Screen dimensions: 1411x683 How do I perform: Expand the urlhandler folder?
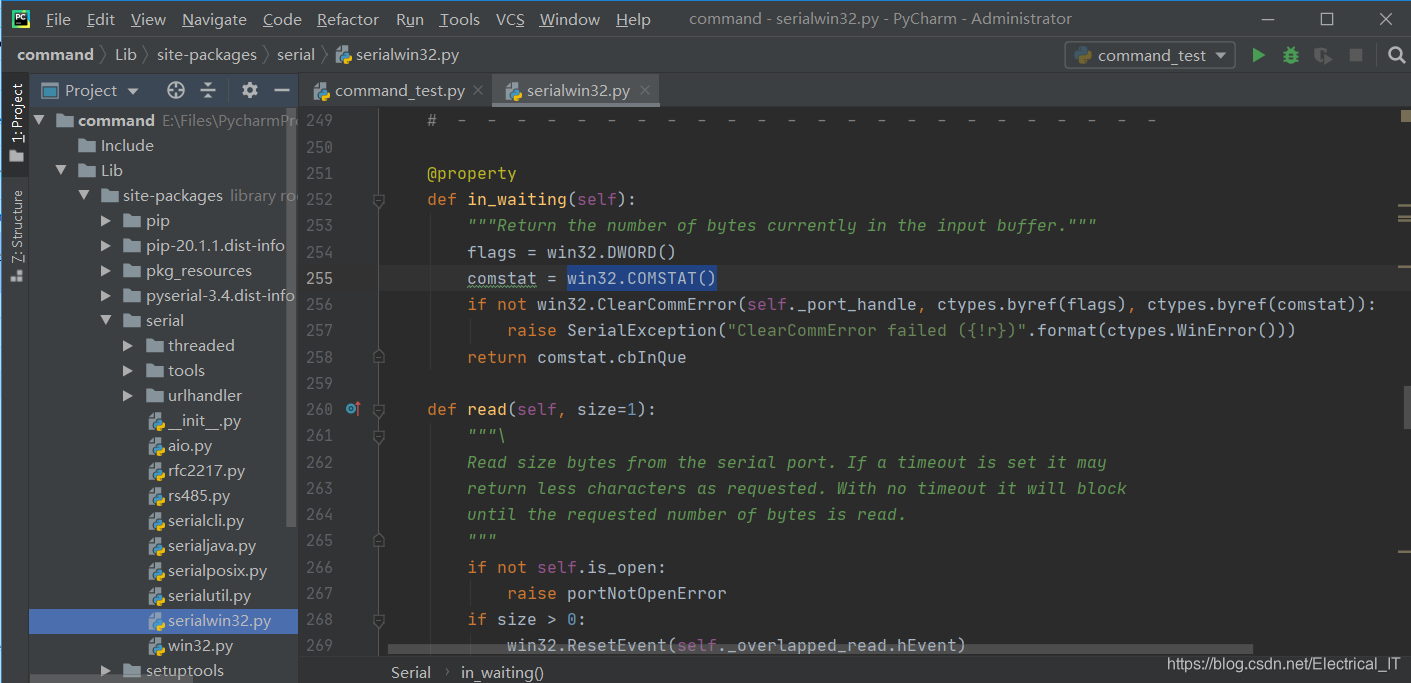point(128,396)
